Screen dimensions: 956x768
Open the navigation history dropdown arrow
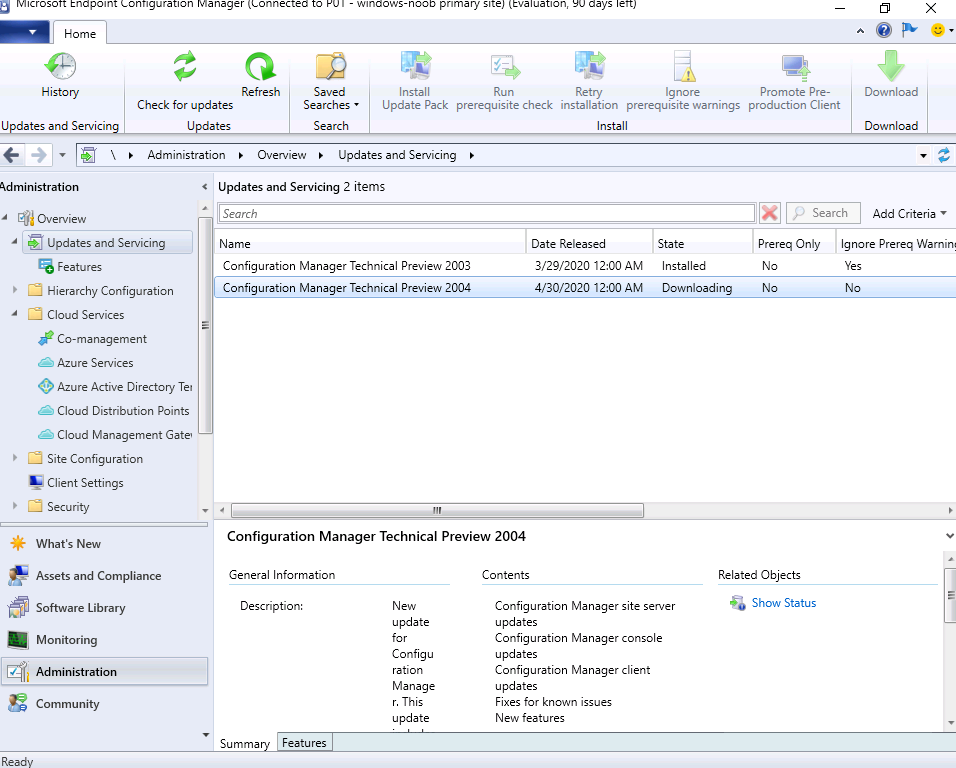point(62,155)
